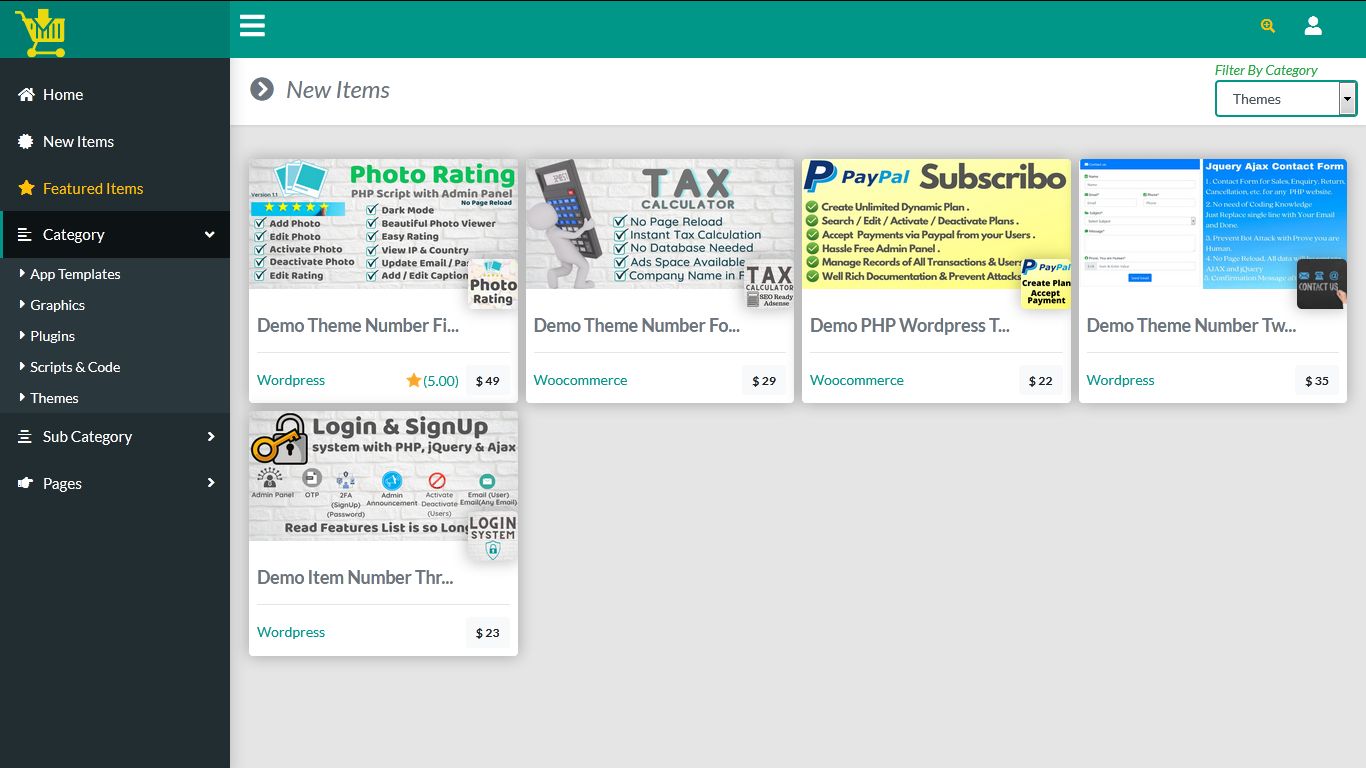Open Demo Theme Number Fi... title
Screen dimensions: 1366x768
pyautogui.click(x=358, y=325)
